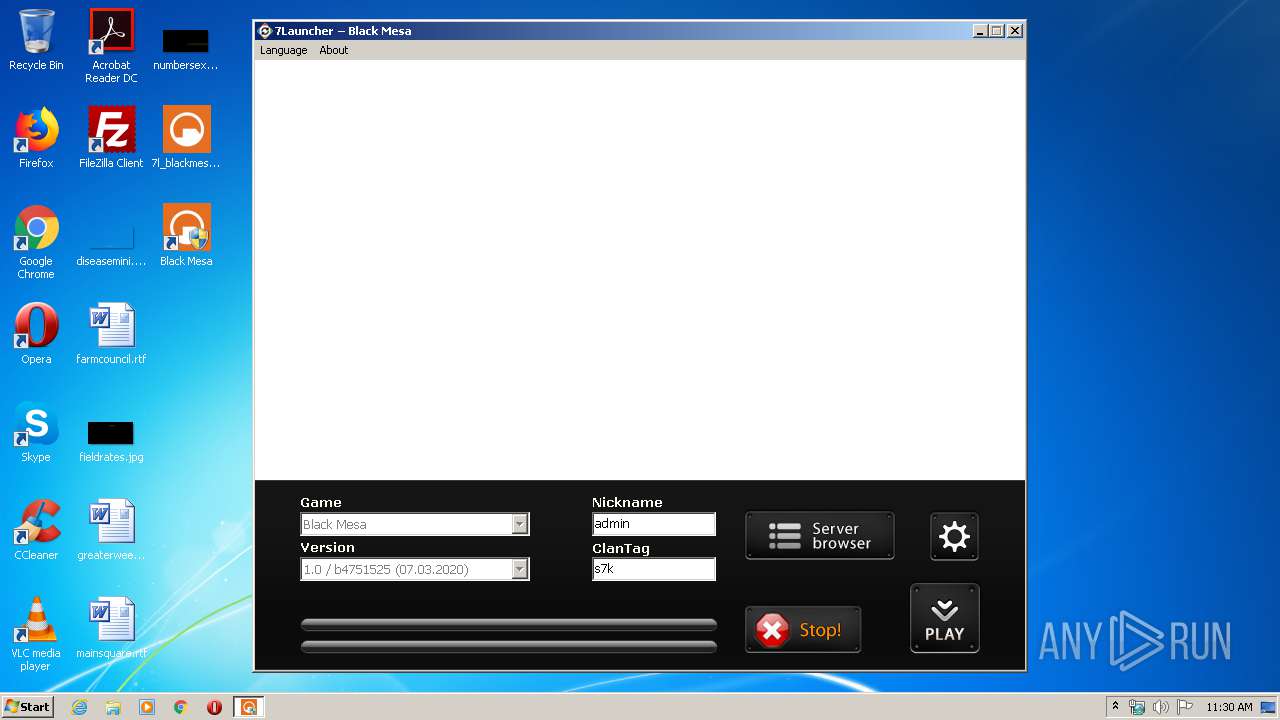Open Acrobat Reader DC shortcut
This screenshot has height=720, width=1280.
click(x=111, y=46)
